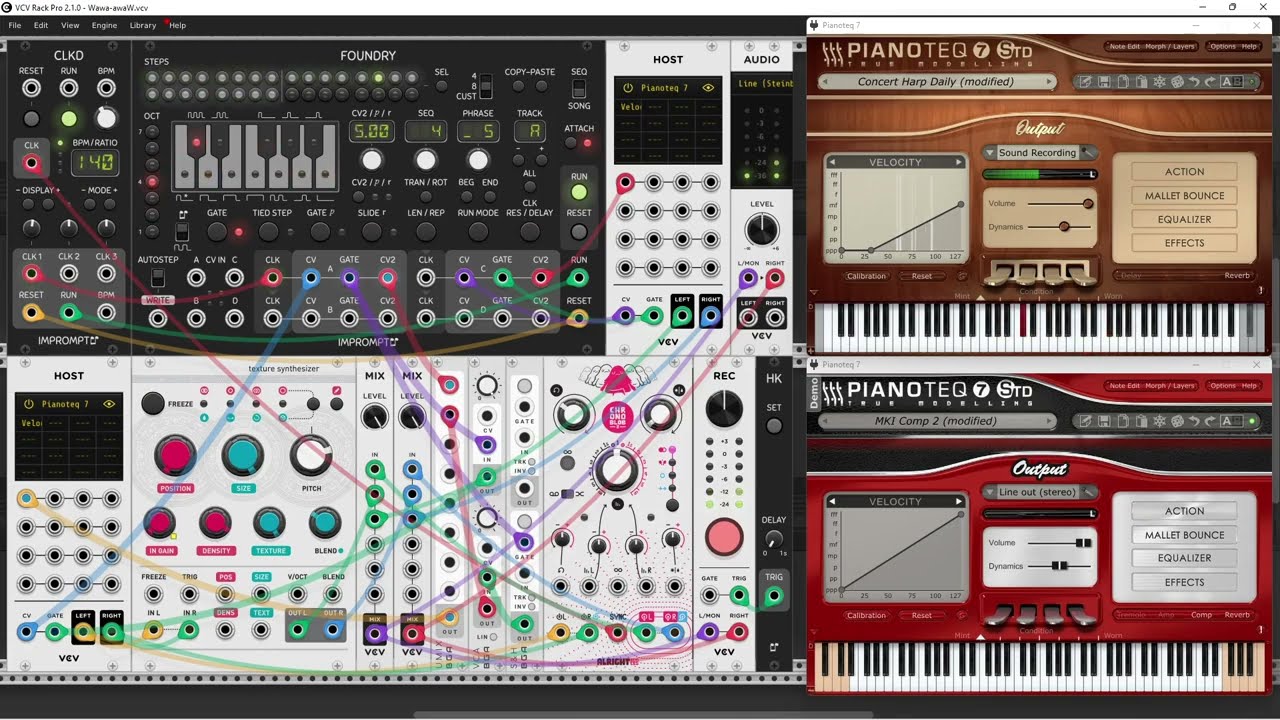Toggle the power icon on upper Host Pianoteq 7
This screenshot has height=720, width=1280.
(x=628, y=88)
